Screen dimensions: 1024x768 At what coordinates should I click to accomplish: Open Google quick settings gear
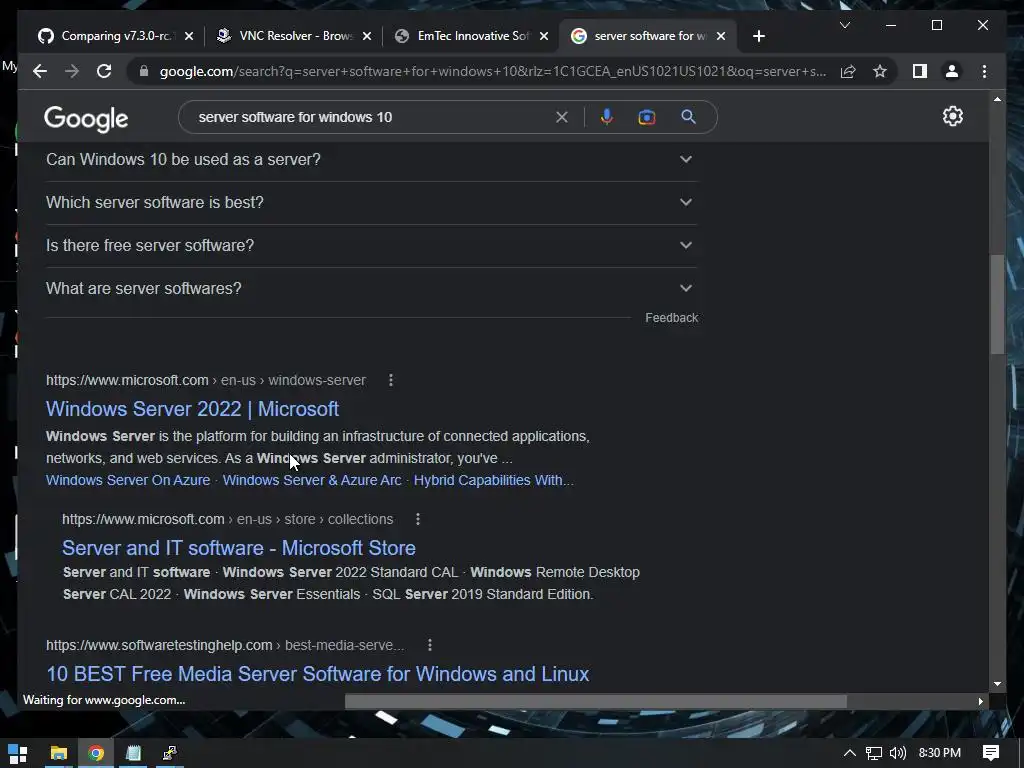pyautogui.click(x=953, y=116)
